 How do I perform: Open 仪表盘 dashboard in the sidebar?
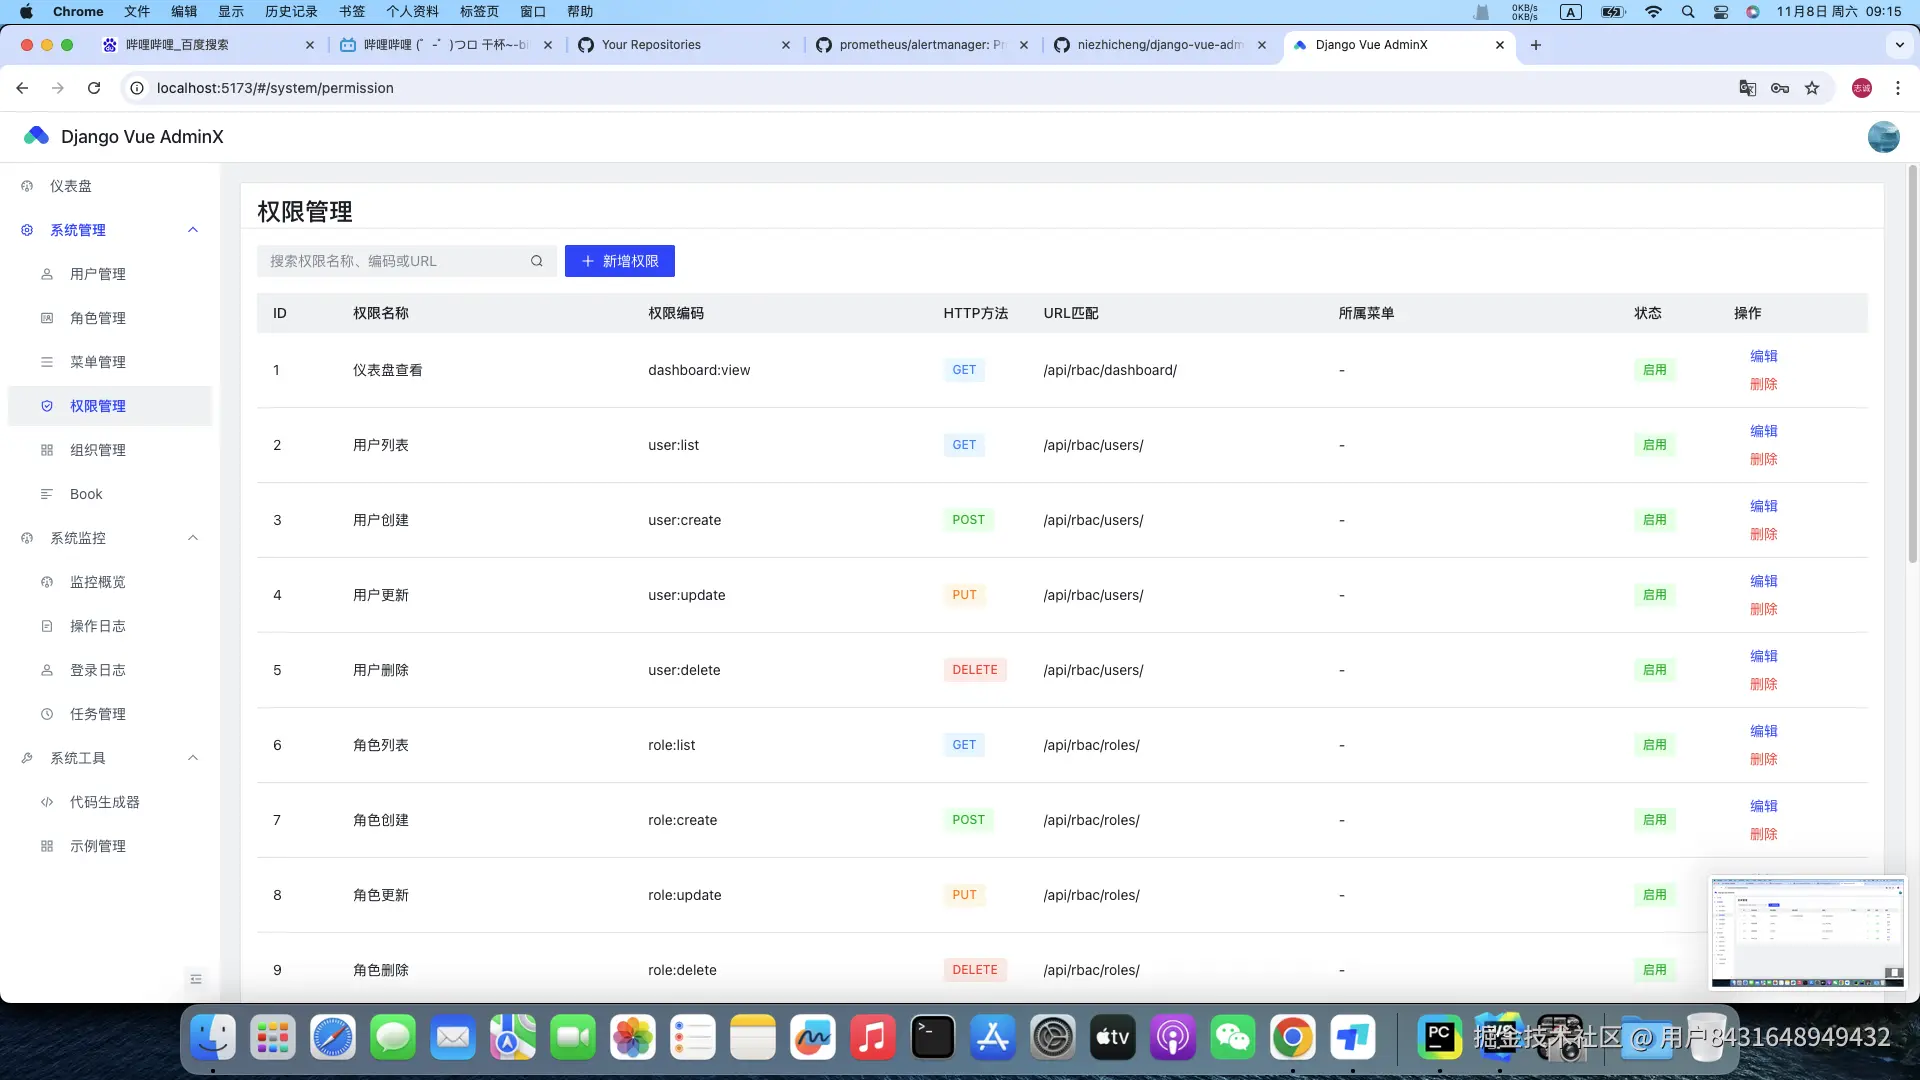pyautogui.click(x=70, y=186)
